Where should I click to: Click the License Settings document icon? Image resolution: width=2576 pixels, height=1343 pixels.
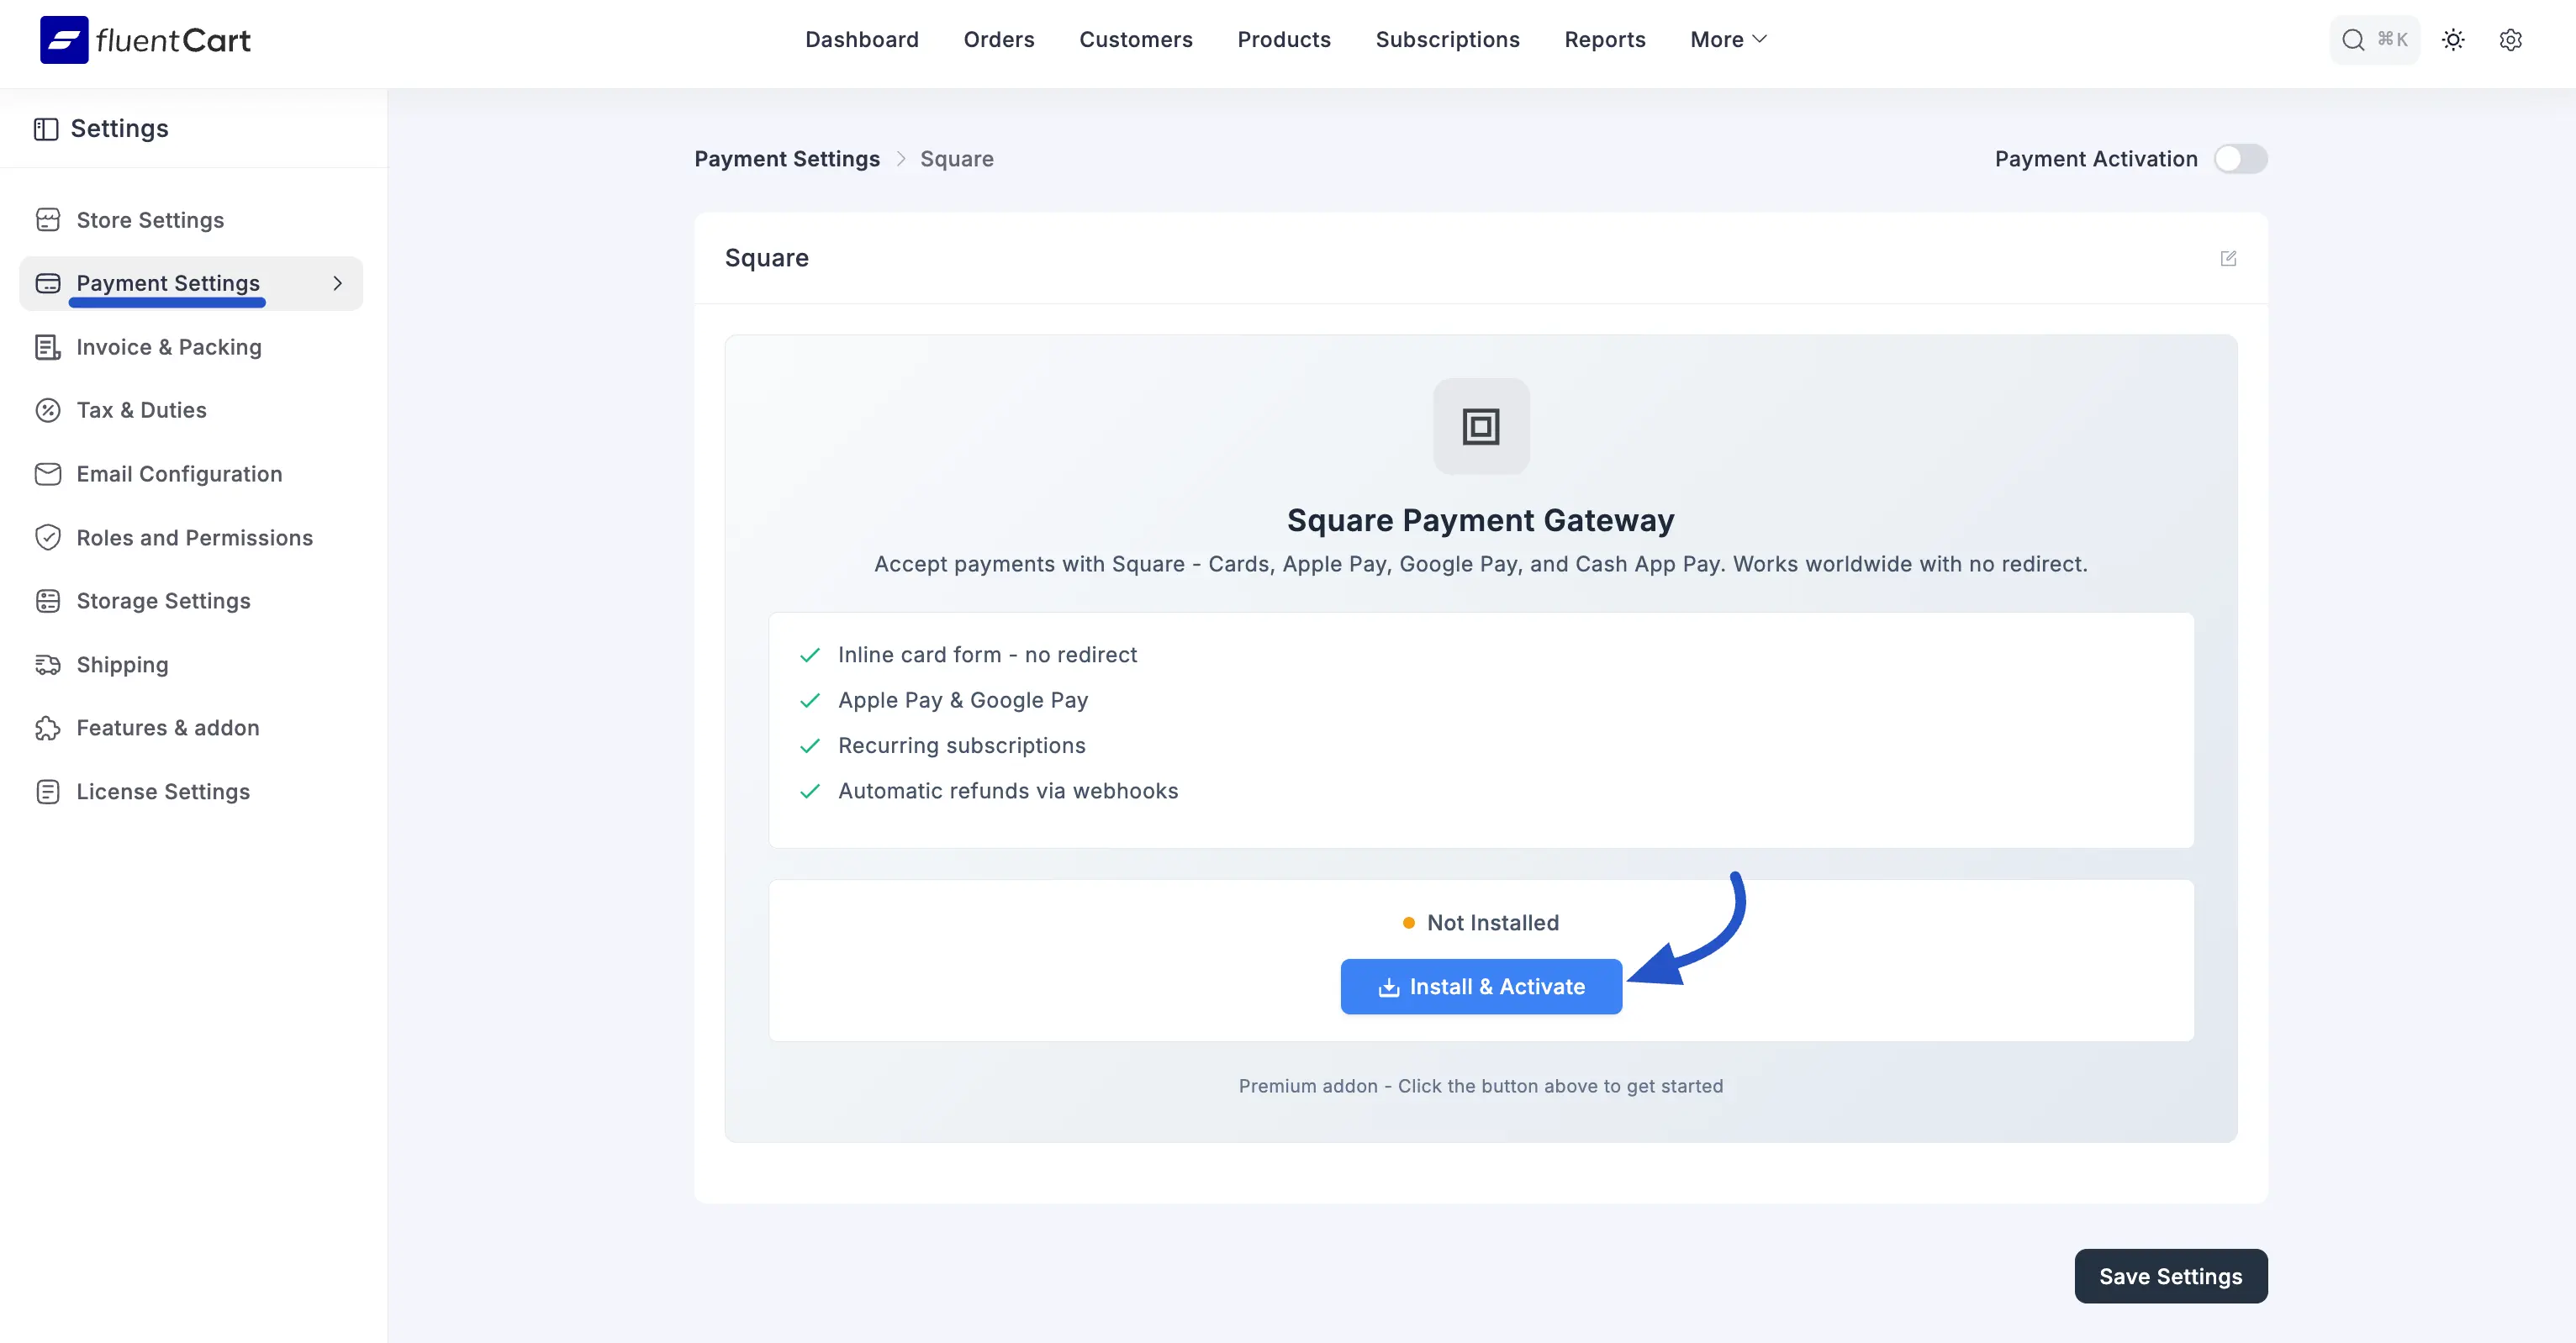(x=47, y=792)
